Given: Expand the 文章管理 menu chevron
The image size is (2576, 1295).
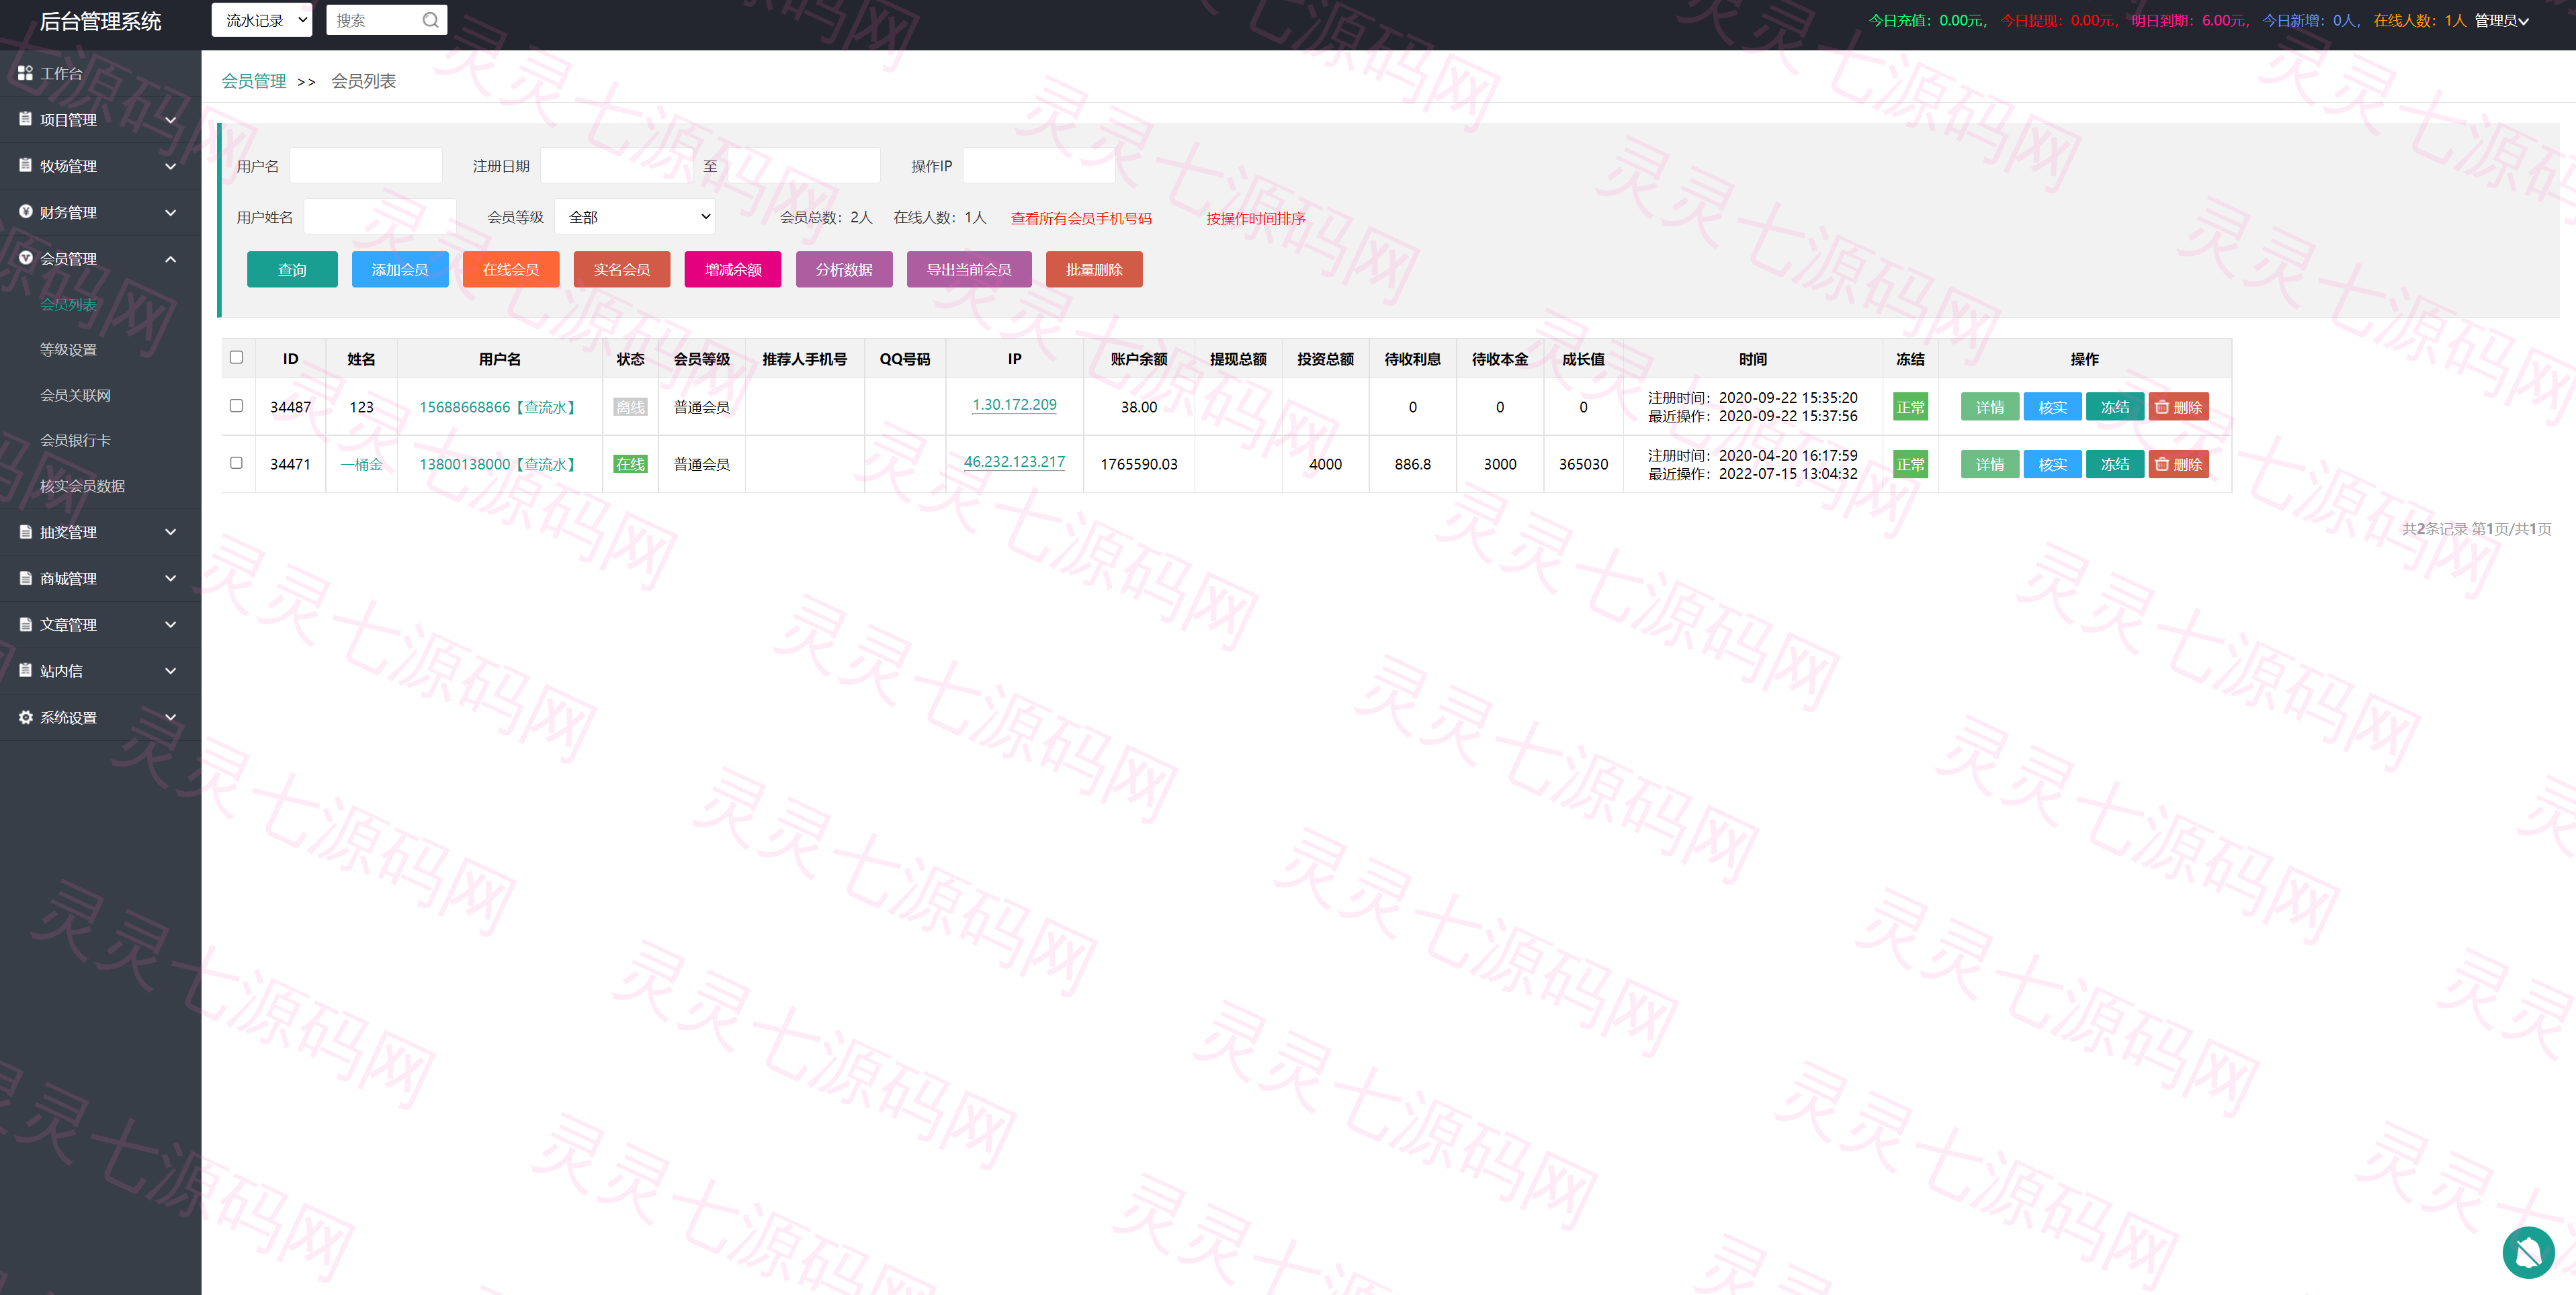Looking at the screenshot, I should point(170,624).
